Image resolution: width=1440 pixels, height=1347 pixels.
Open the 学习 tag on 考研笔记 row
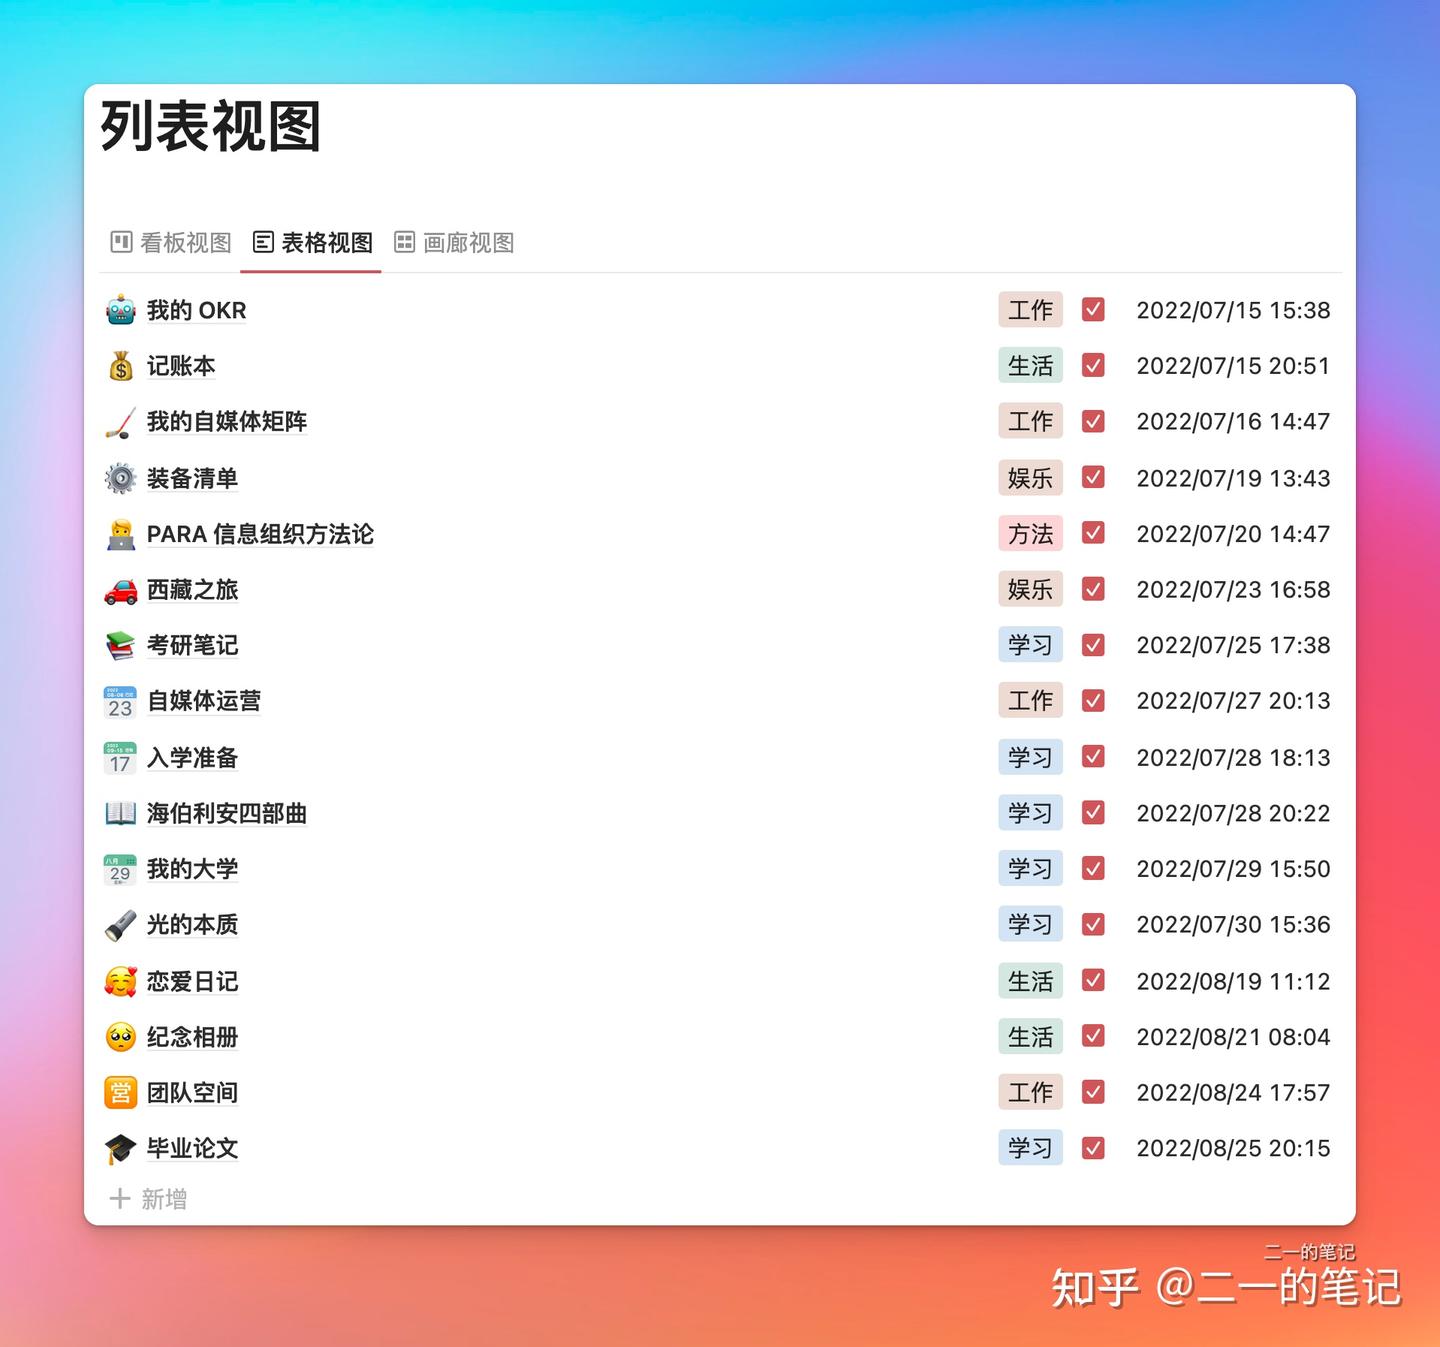tap(1030, 645)
